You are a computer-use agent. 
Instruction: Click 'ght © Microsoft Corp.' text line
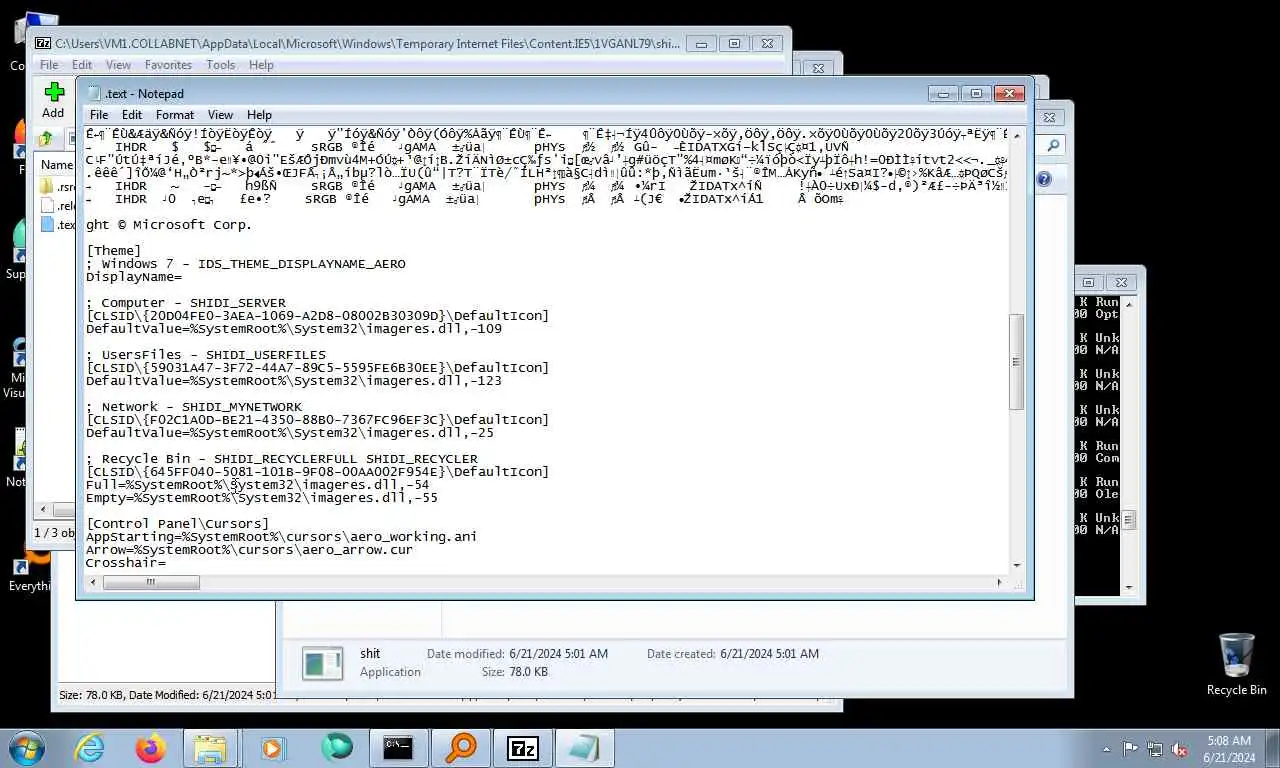[x=169, y=225]
